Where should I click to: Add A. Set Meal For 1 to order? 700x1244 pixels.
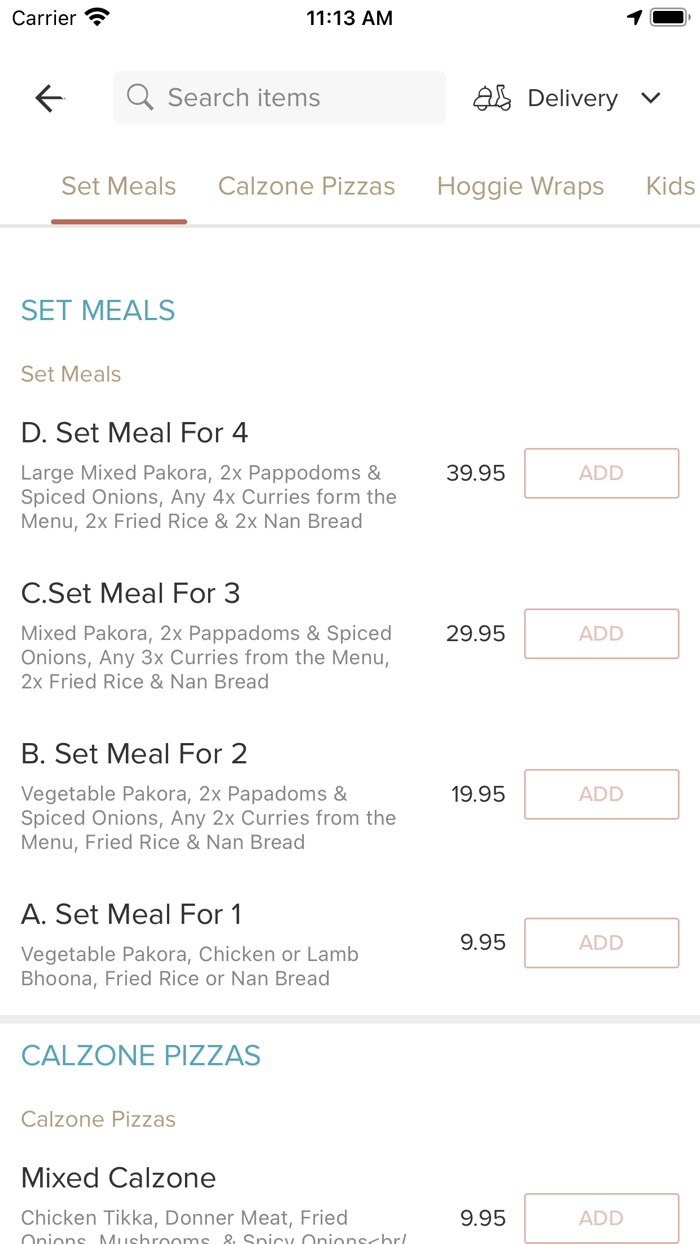pos(601,943)
